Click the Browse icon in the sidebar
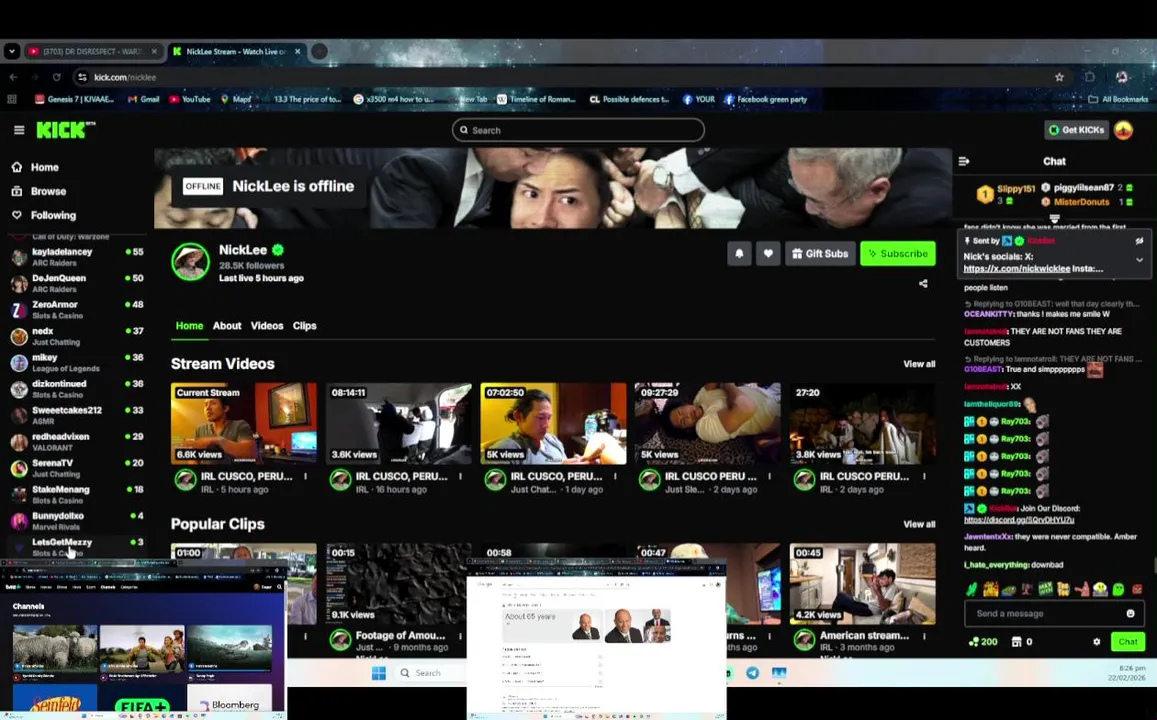1157x720 pixels. tap(17, 191)
